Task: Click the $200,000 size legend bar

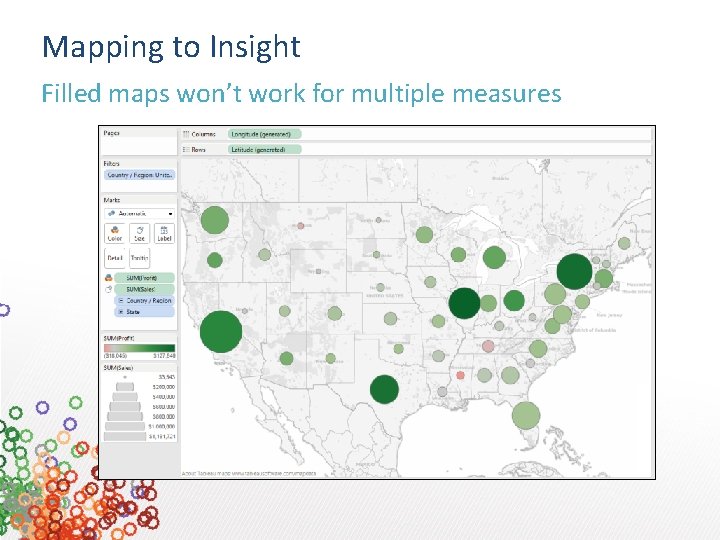Action: point(125,387)
